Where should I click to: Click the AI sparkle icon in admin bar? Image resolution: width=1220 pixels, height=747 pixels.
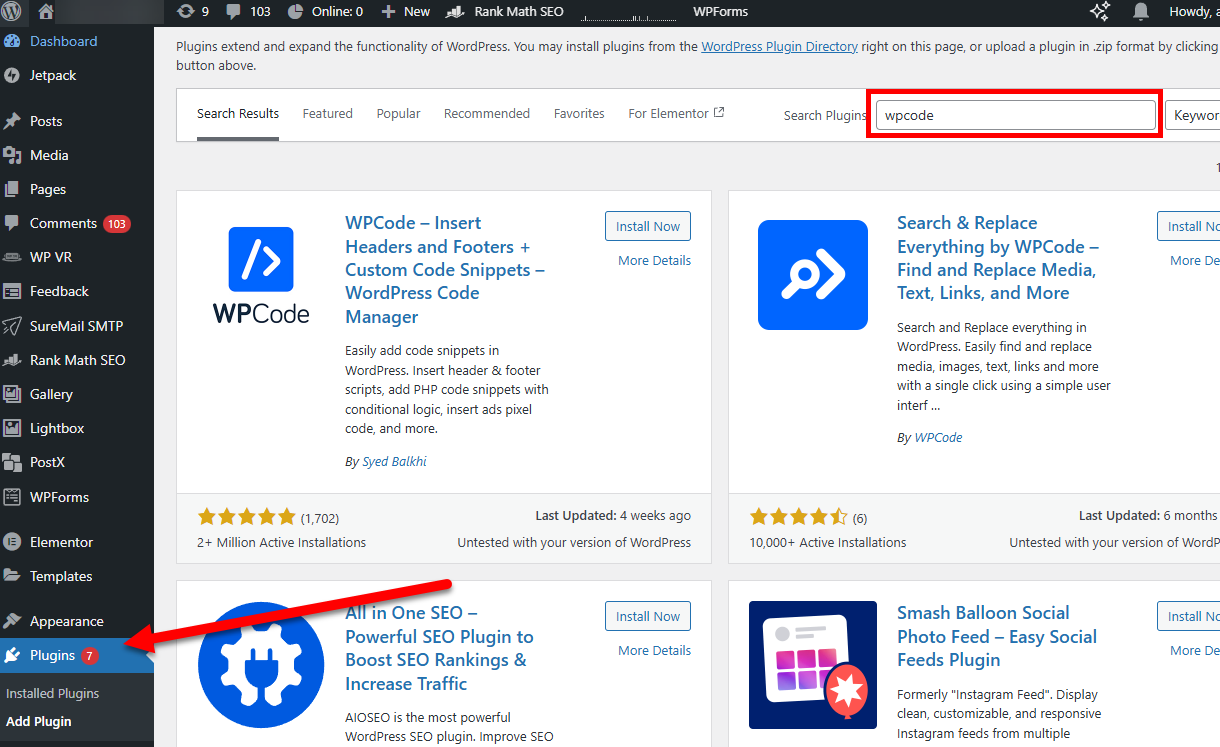1100,12
